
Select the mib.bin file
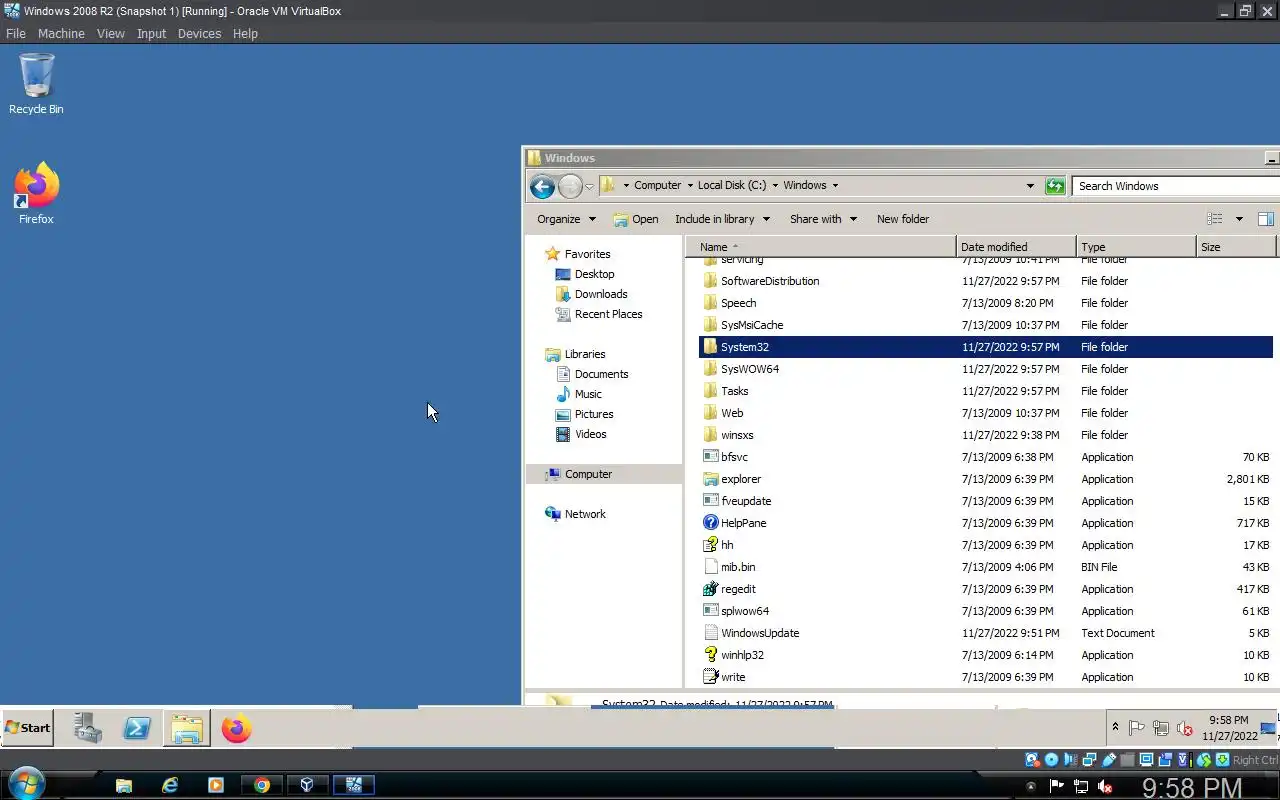tap(985, 567)
